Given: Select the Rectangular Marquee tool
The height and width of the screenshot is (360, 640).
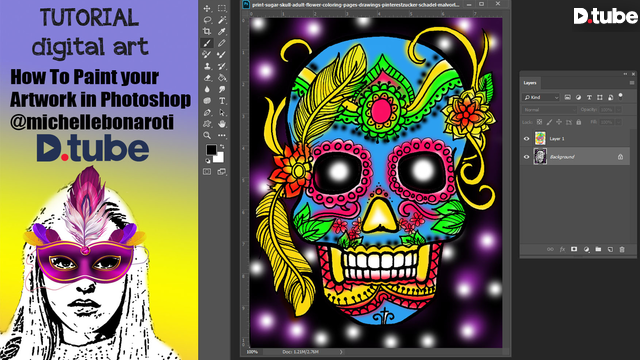Looking at the screenshot, I should [x=222, y=8].
